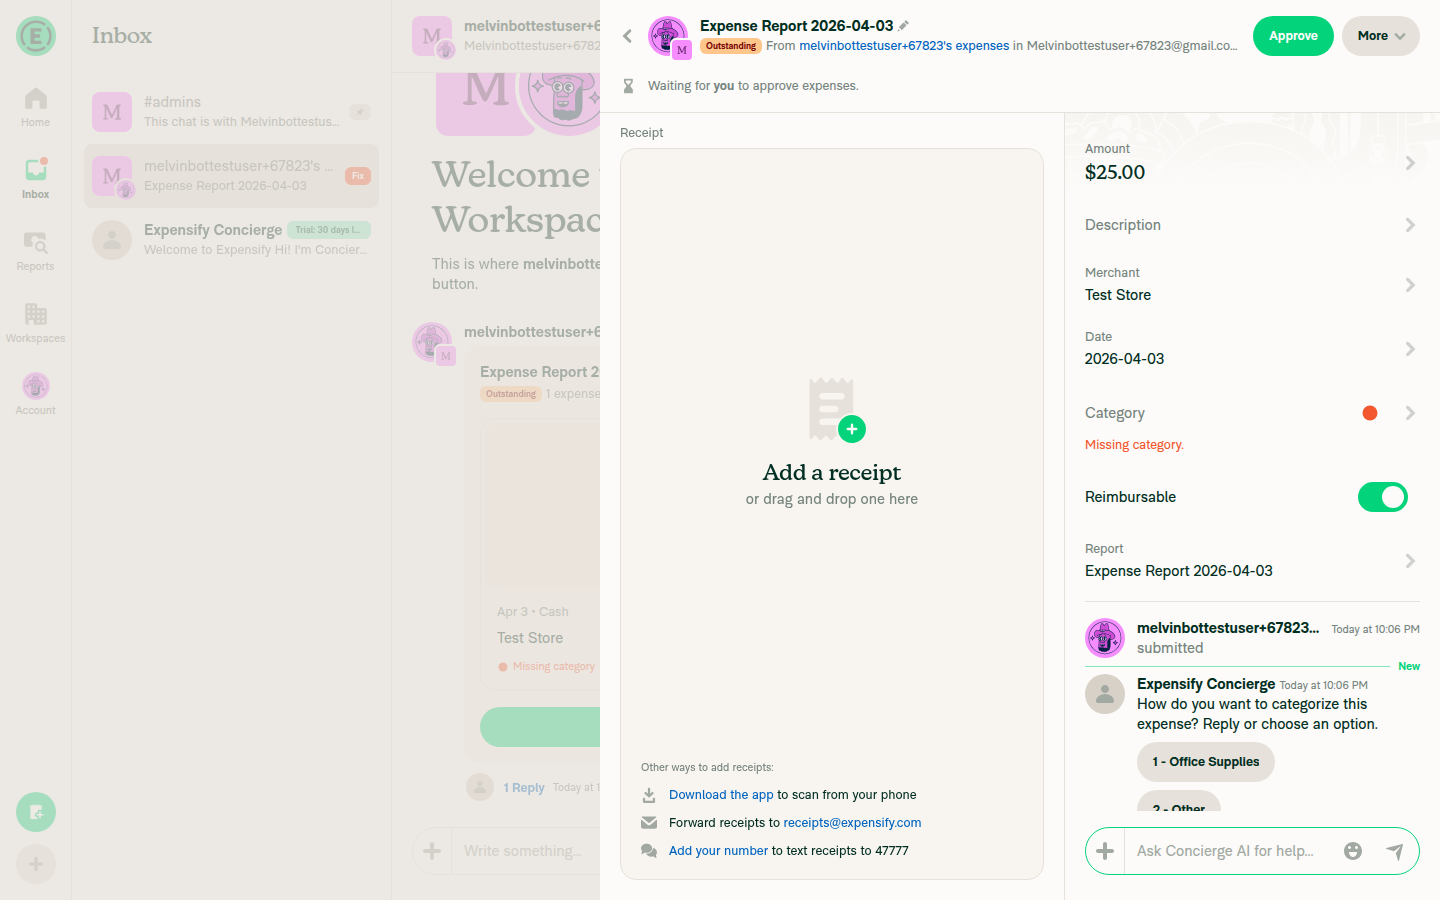Click the Approve button
Viewport: 1440px width, 900px height.
[1292, 36]
